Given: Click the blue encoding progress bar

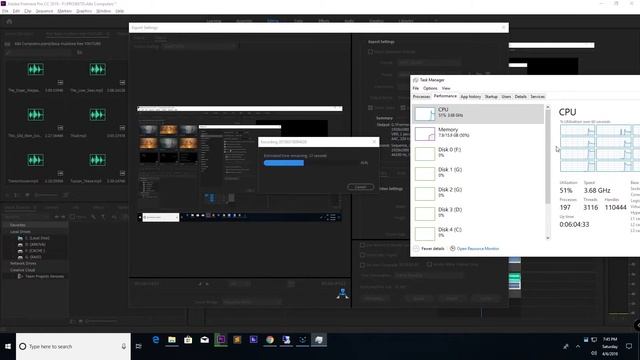Looking at the screenshot, I should click(x=284, y=163).
